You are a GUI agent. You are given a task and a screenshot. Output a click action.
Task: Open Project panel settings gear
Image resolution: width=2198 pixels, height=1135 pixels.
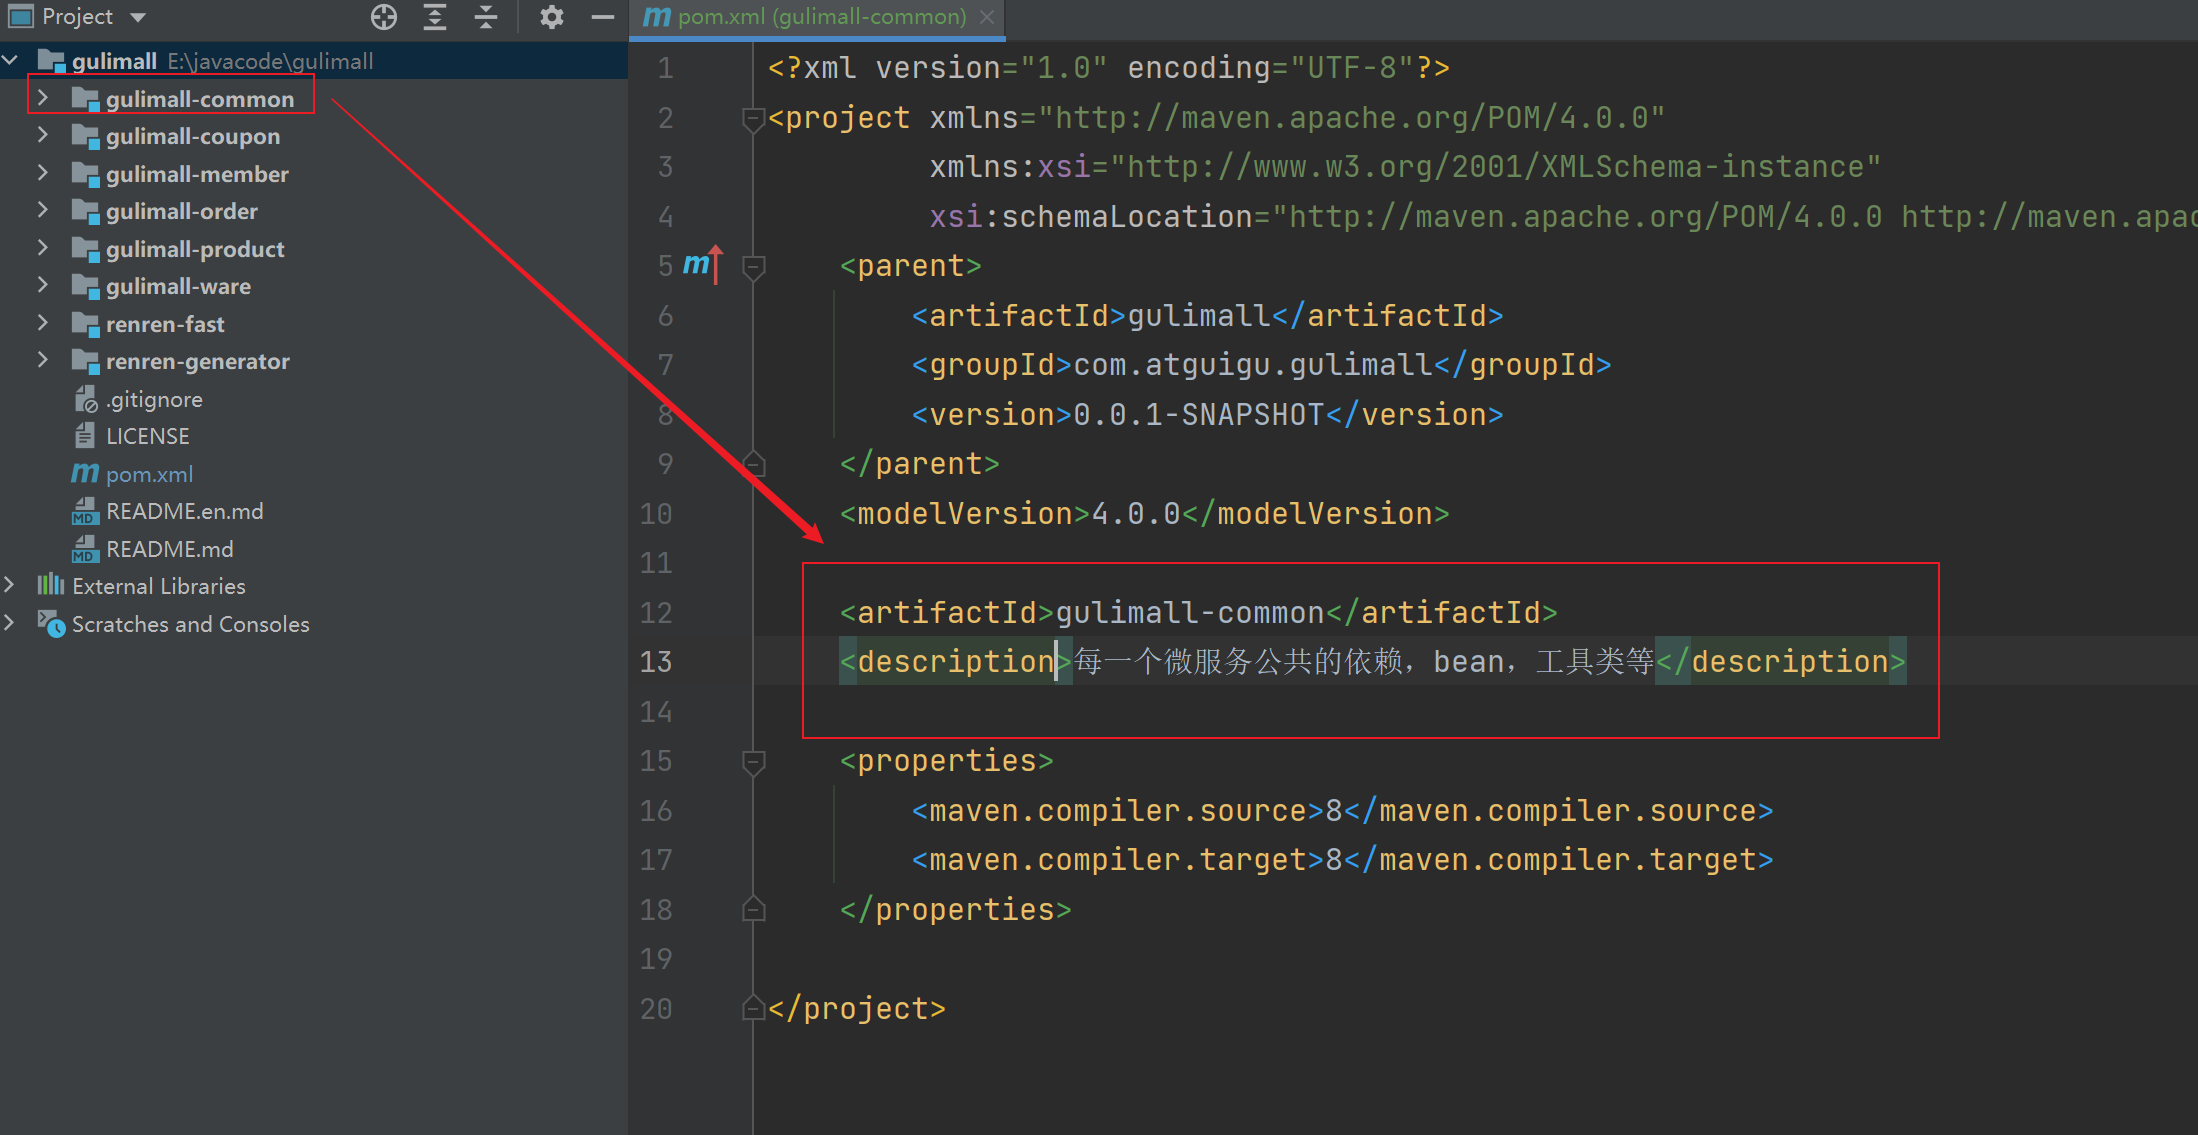tap(551, 17)
